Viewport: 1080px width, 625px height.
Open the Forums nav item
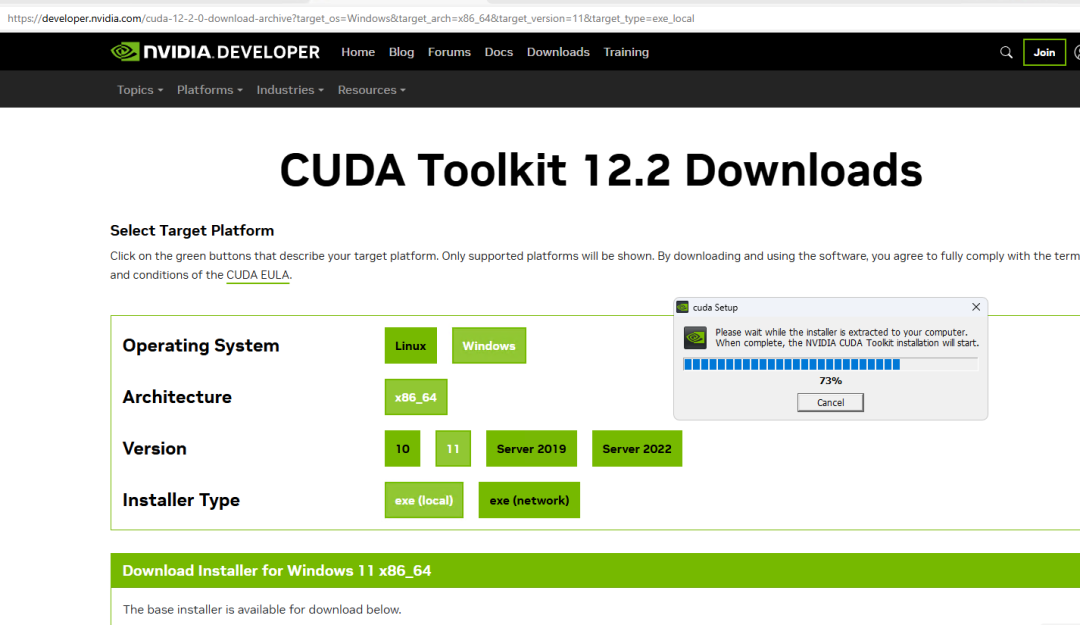point(449,52)
